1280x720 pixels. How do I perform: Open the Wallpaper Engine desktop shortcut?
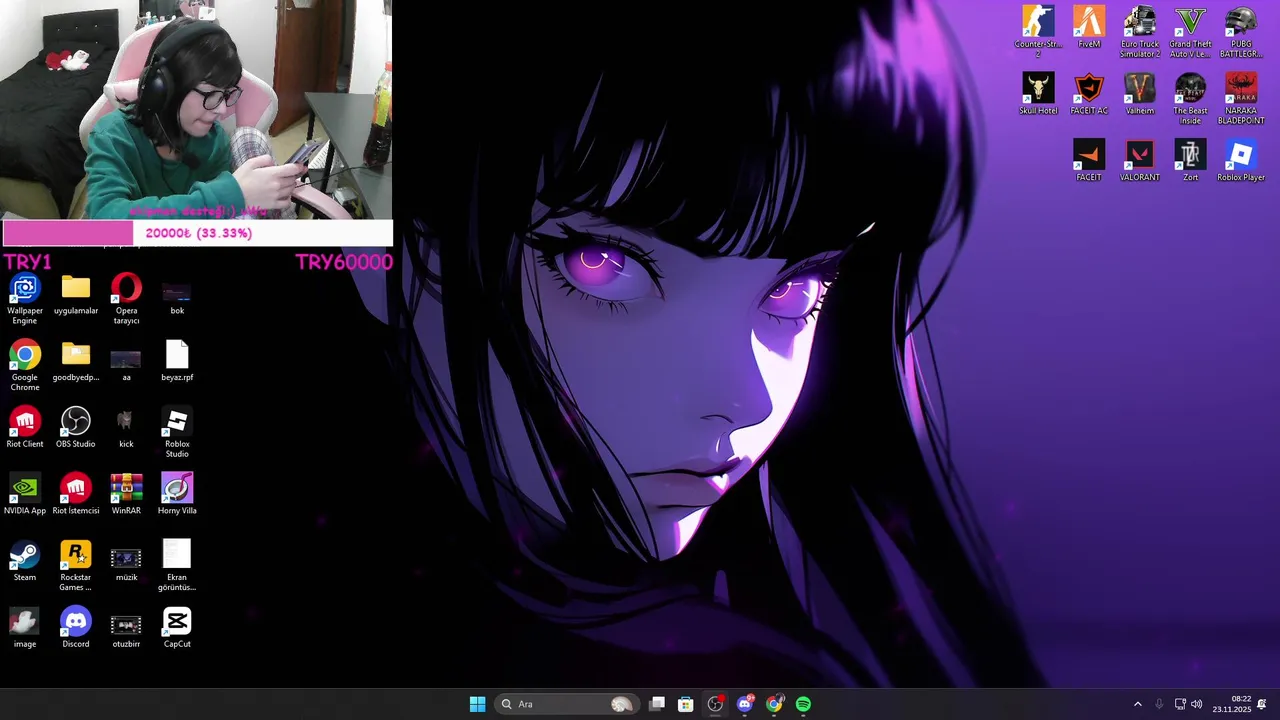point(25,300)
